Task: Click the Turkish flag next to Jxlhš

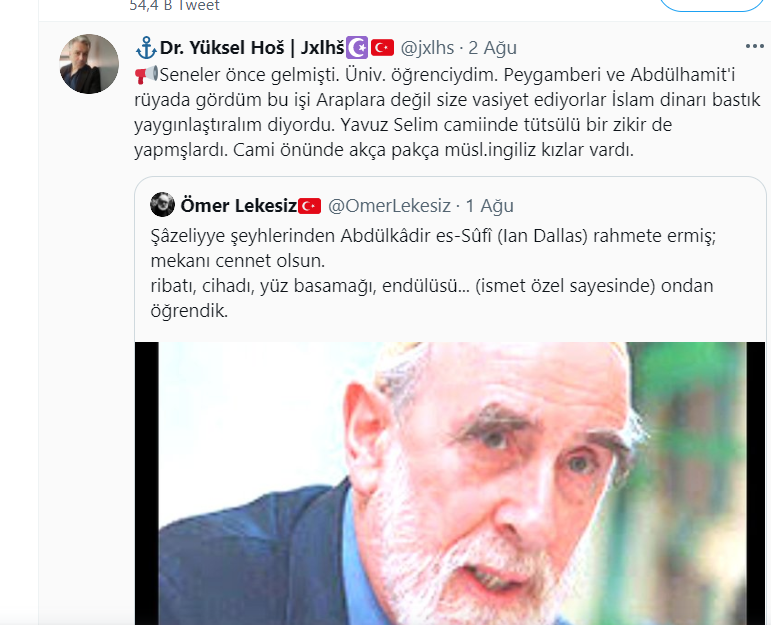Action: tap(382, 48)
